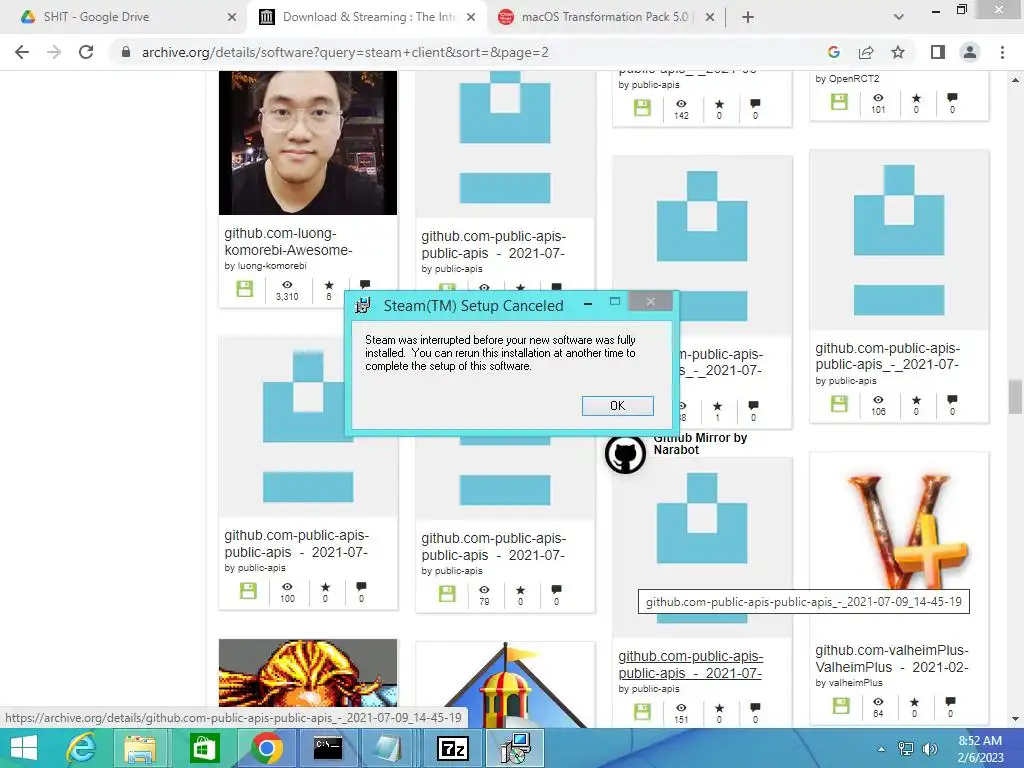Open 7-Zip from taskbar

coord(453,748)
